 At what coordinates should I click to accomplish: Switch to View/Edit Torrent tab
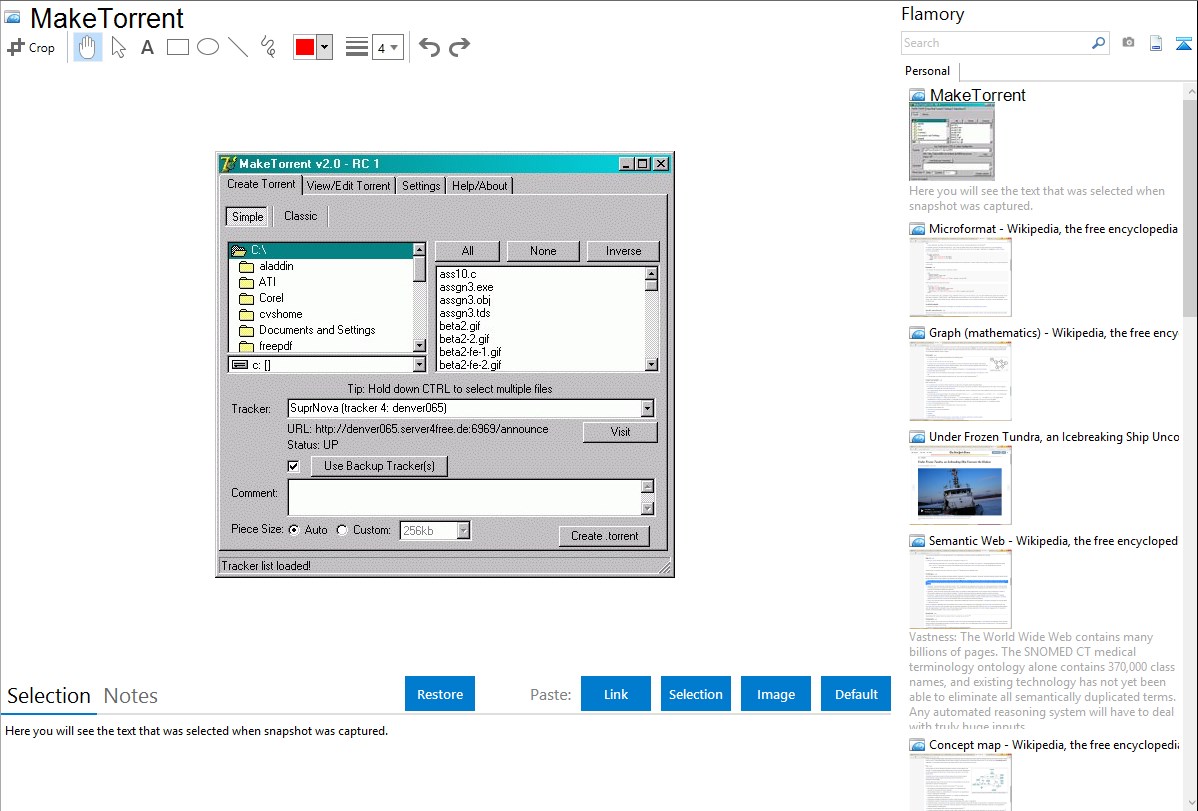pos(348,186)
